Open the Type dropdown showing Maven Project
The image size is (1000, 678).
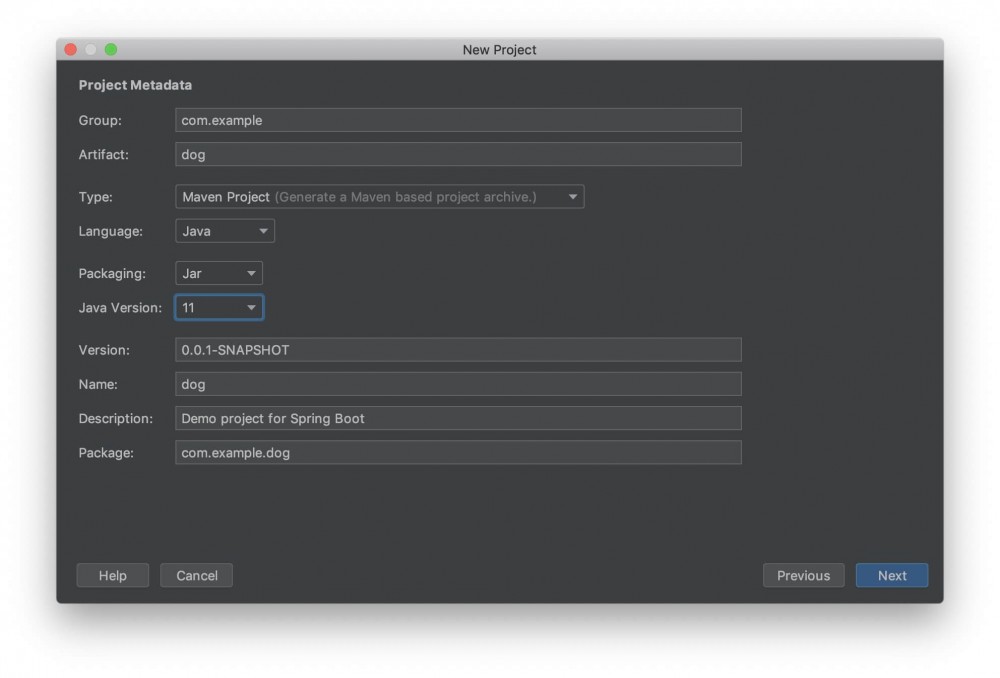click(380, 196)
